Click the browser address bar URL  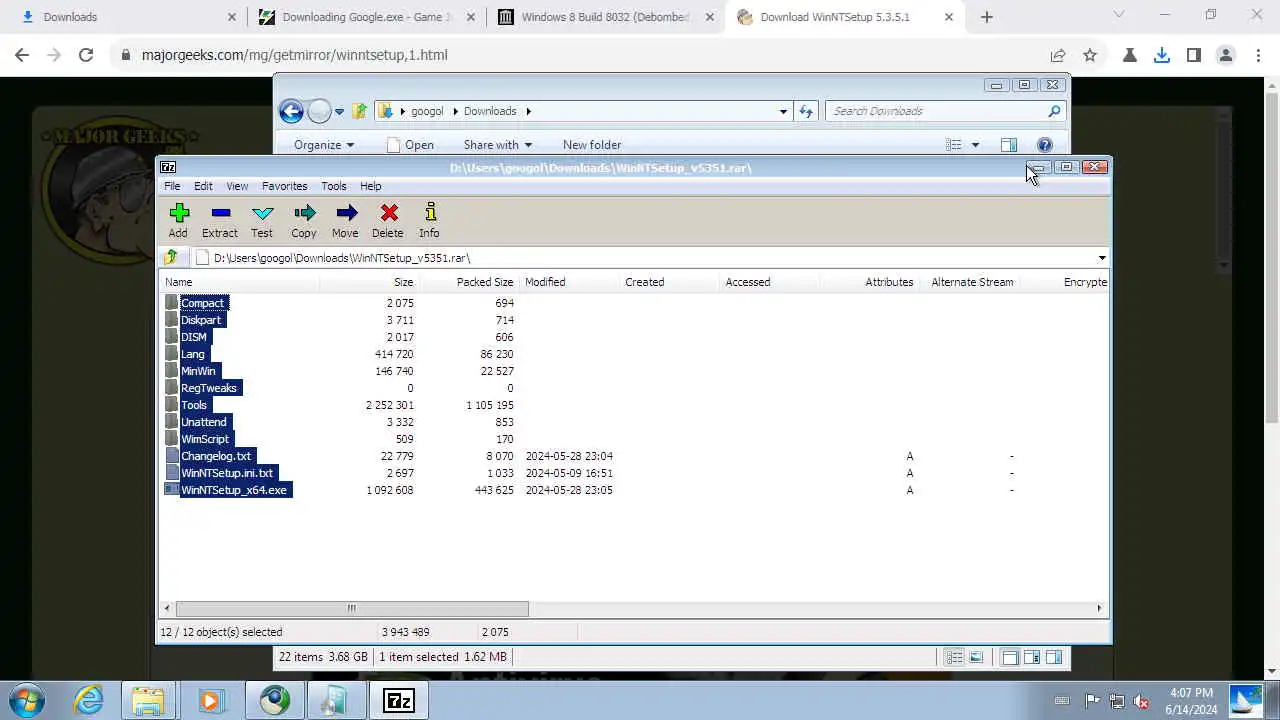(x=294, y=55)
